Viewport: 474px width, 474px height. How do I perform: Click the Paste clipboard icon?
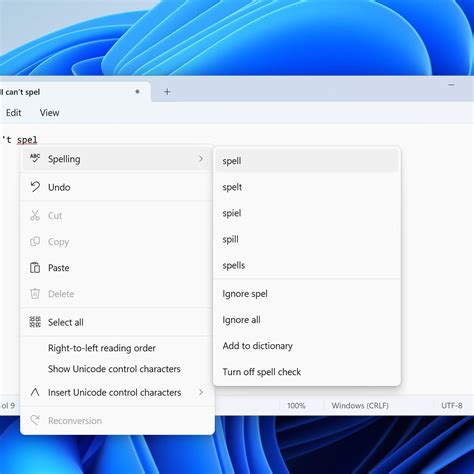[35, 268]
